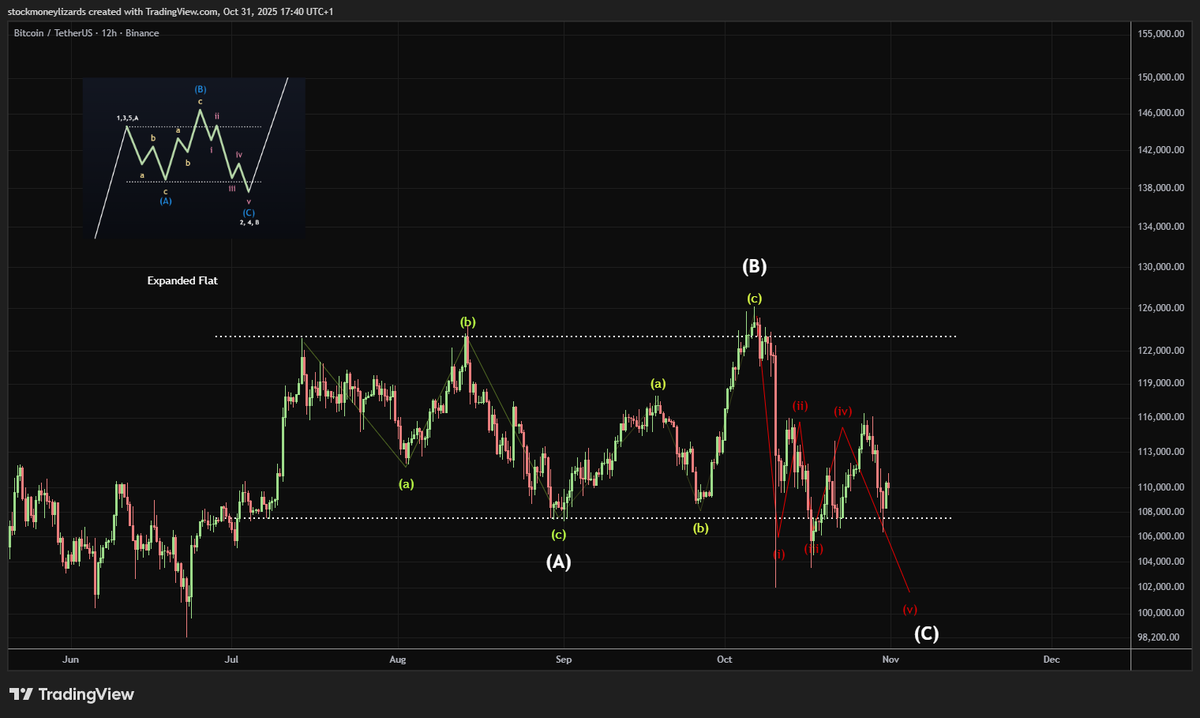The image size is (1200, 718).
Task: Click the Jul label on the time axis
Action: coord(230,659)
